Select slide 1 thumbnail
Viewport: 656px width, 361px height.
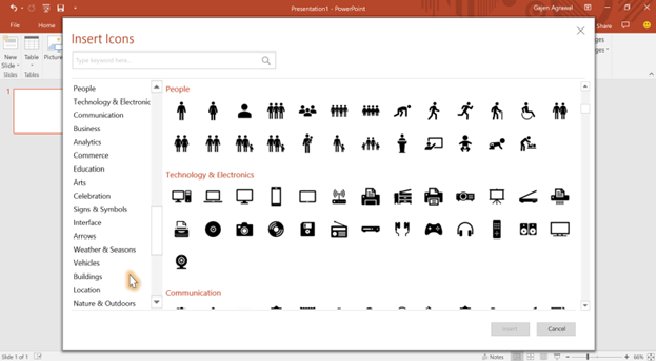coord(38,111)
